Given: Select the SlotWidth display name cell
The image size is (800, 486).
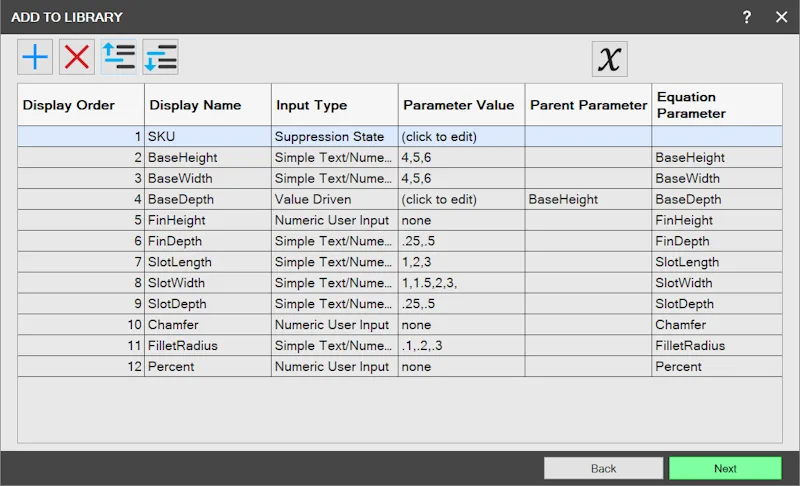Looking at the screenshot, I should pyautogui.click(x=208, y=283).
